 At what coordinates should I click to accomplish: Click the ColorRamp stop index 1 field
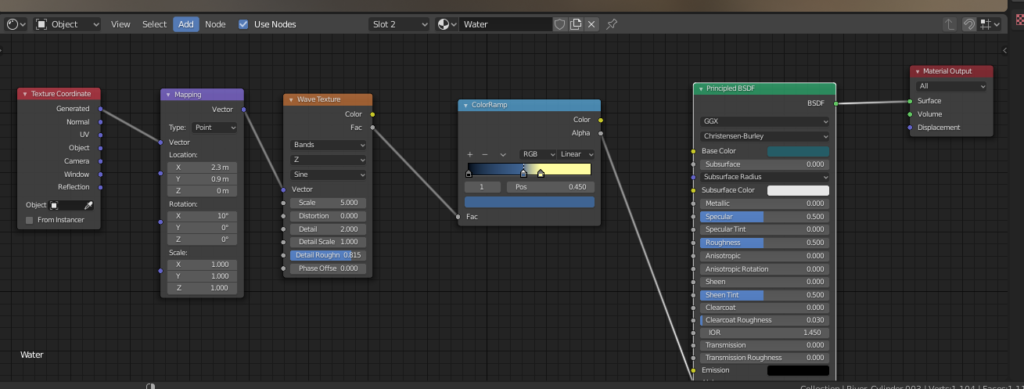(x=483, y=187)
